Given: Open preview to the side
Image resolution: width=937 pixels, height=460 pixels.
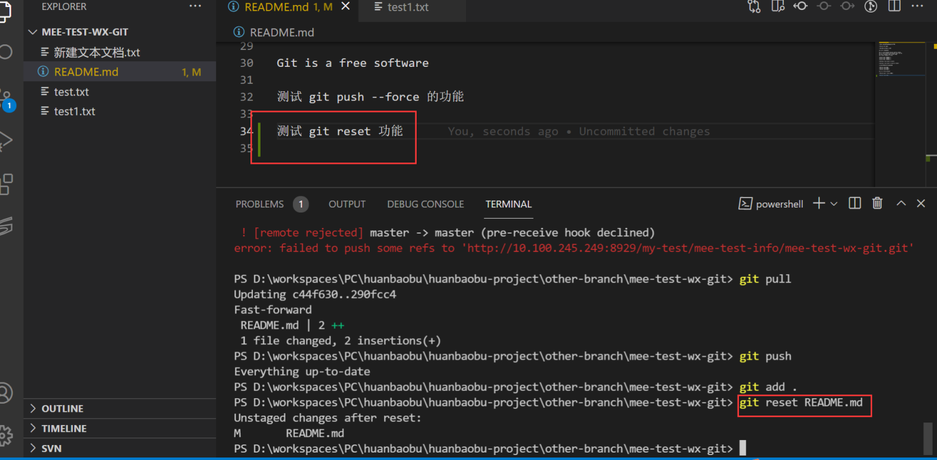Looking at the screenshot, I should pyautogui.click(x=777, y=7).
